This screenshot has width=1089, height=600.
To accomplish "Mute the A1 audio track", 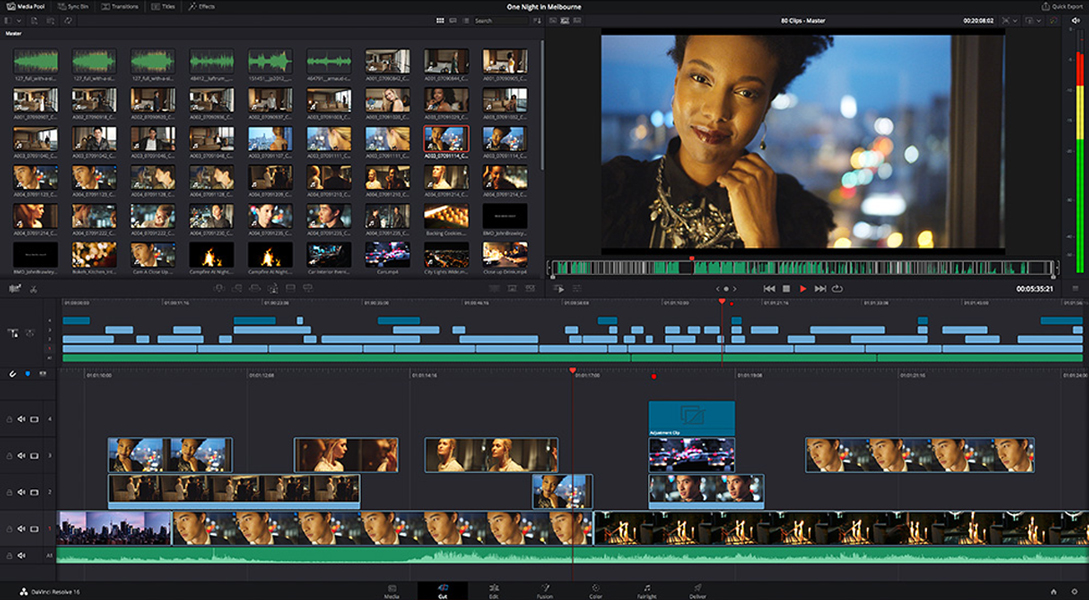I will (21, 556).
